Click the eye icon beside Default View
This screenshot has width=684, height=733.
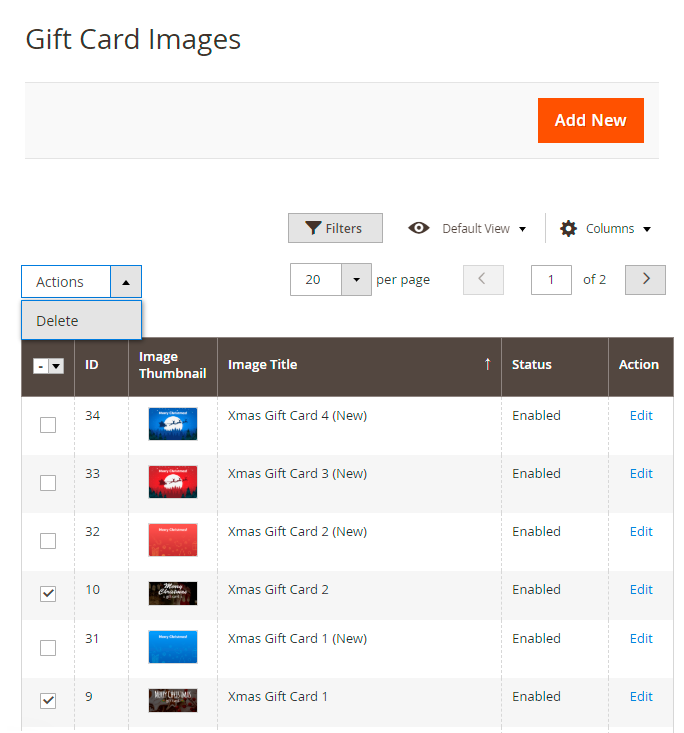point(419,228)
